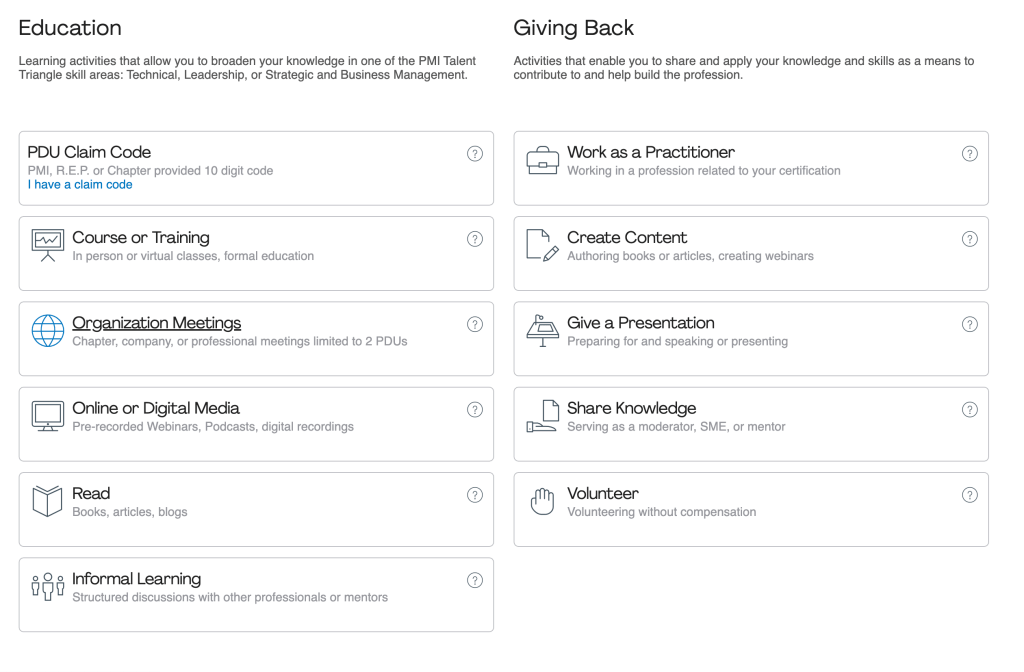Click the Online or Digital Media monitor icon

click(x=47, y=416)
